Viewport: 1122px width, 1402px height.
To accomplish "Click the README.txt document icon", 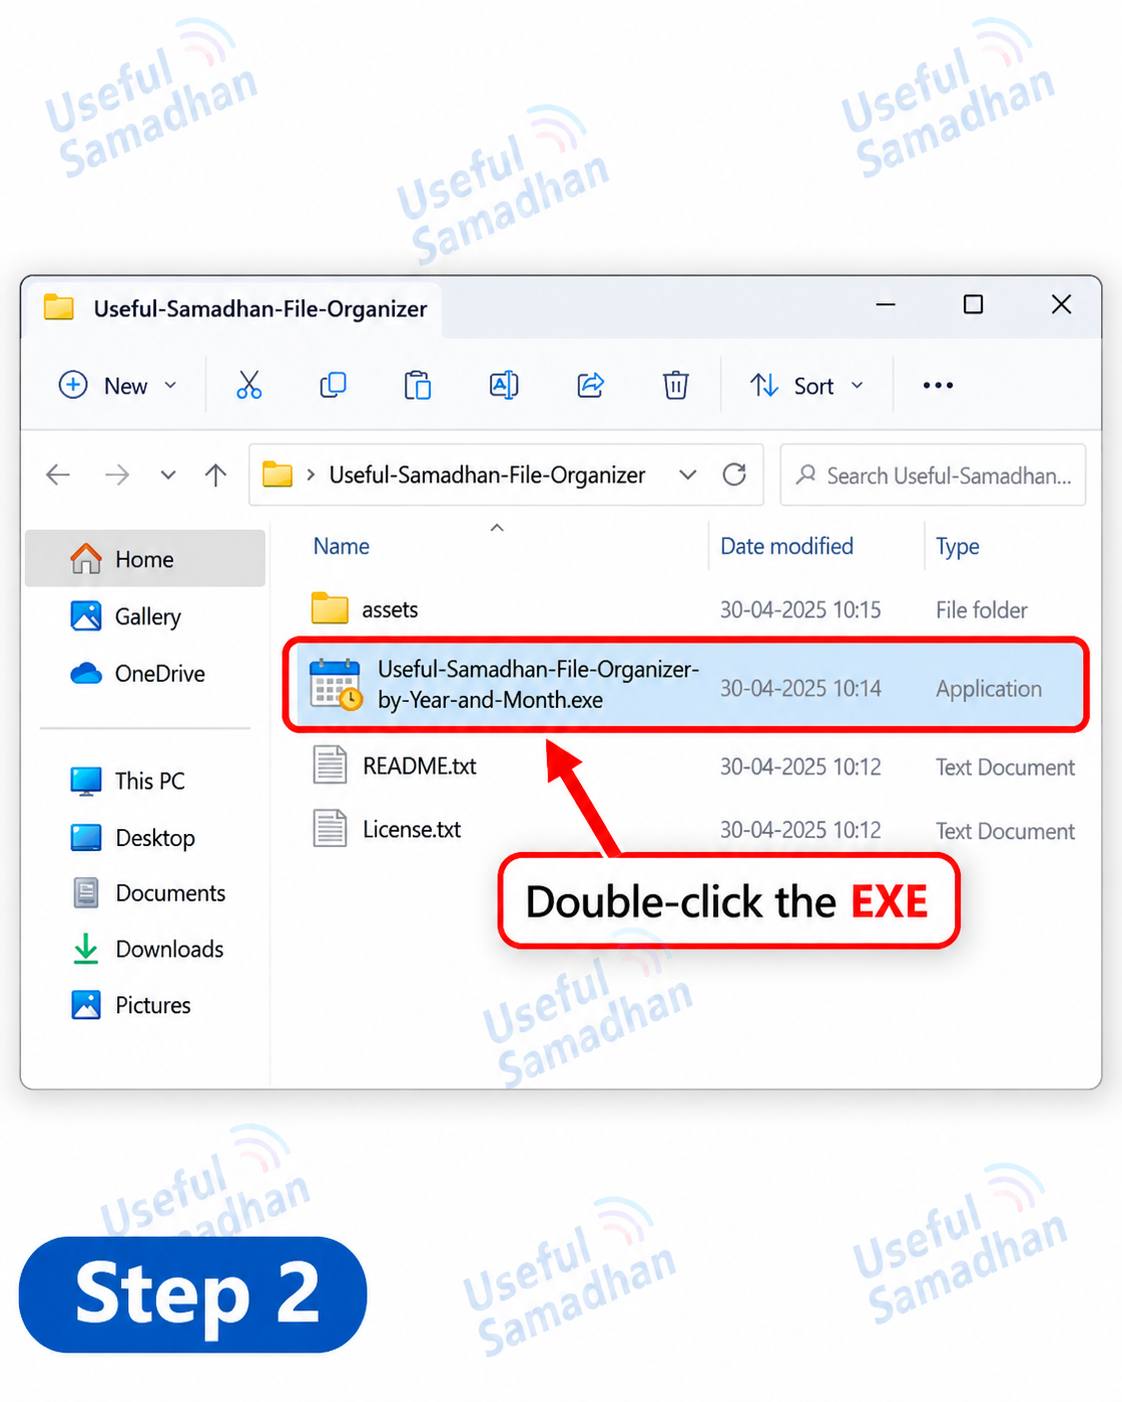I will [330, 765].
